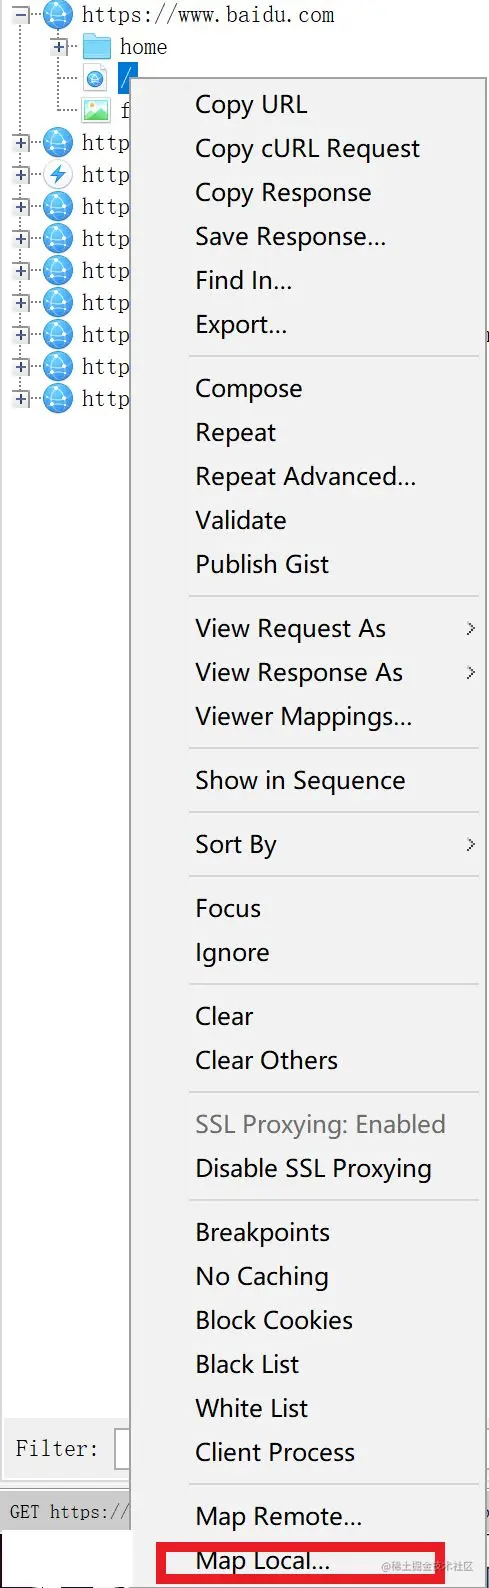The image size is (489, 1588).
Task: Expand the home folder node
Action: [x=59, y=46]
